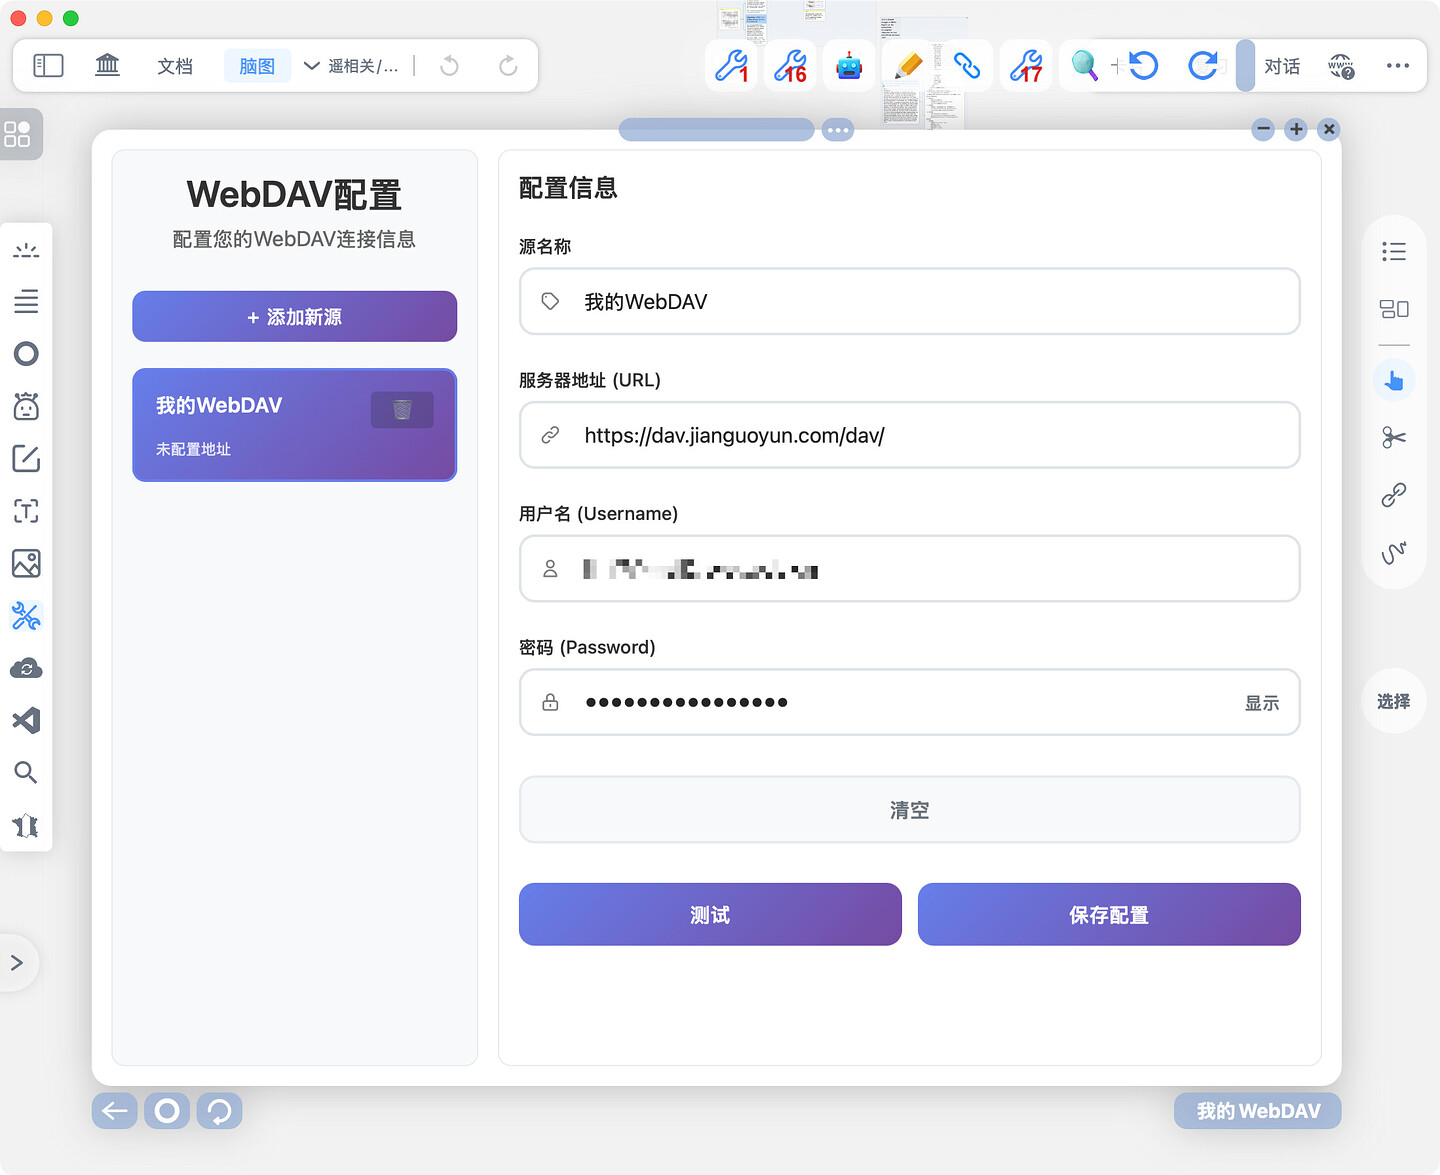Click the 服务器地址 URL input field
Screen dimensions: 1440x1175
click(x=910, y=435)
